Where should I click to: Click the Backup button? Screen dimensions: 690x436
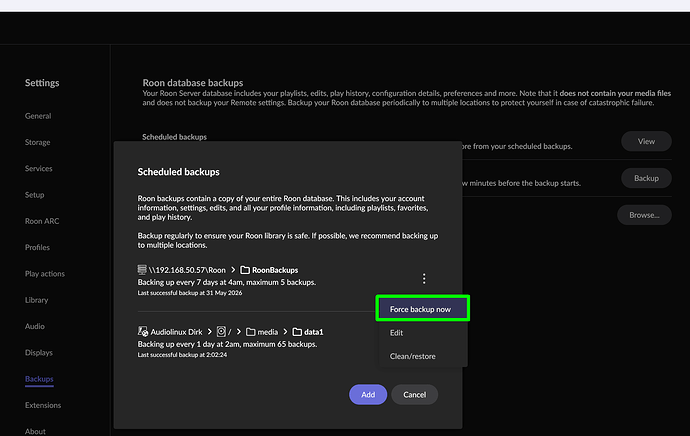(646, 178)
